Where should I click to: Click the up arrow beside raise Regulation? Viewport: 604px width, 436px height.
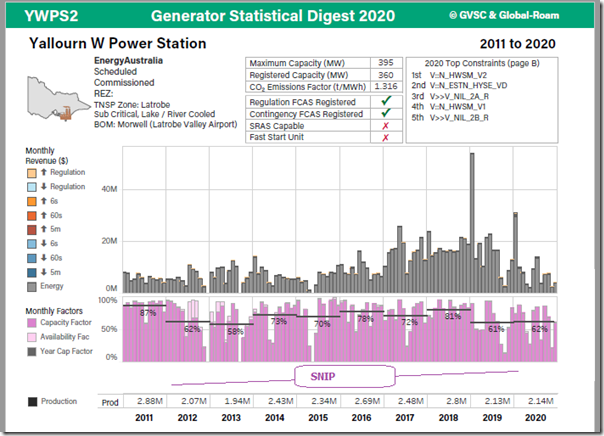[x=44, y=172]
